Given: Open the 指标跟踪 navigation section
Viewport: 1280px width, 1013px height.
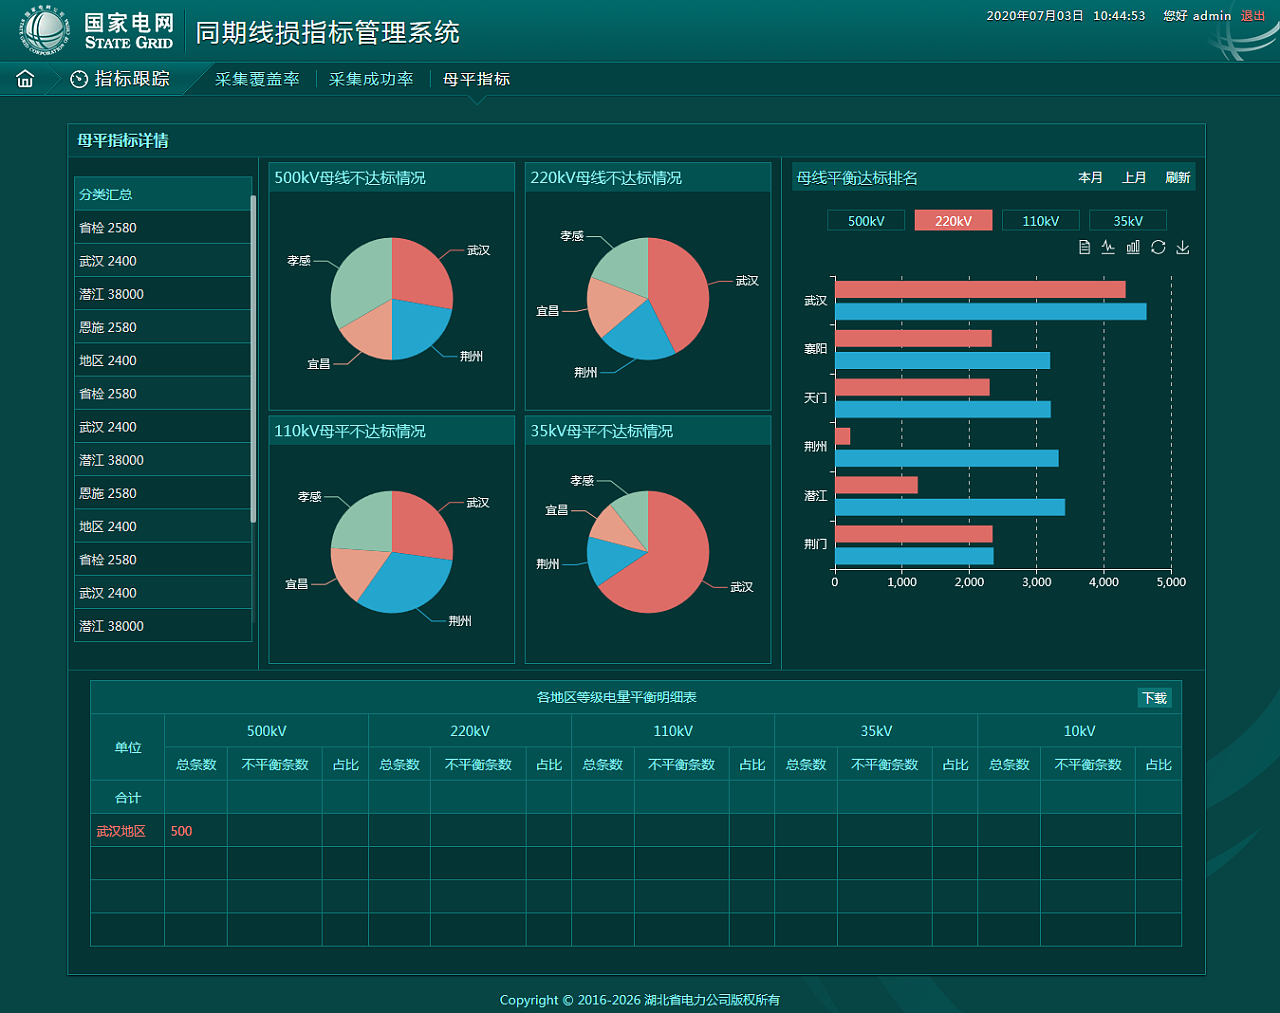Looking at the screenshot, I should [132, 79].
